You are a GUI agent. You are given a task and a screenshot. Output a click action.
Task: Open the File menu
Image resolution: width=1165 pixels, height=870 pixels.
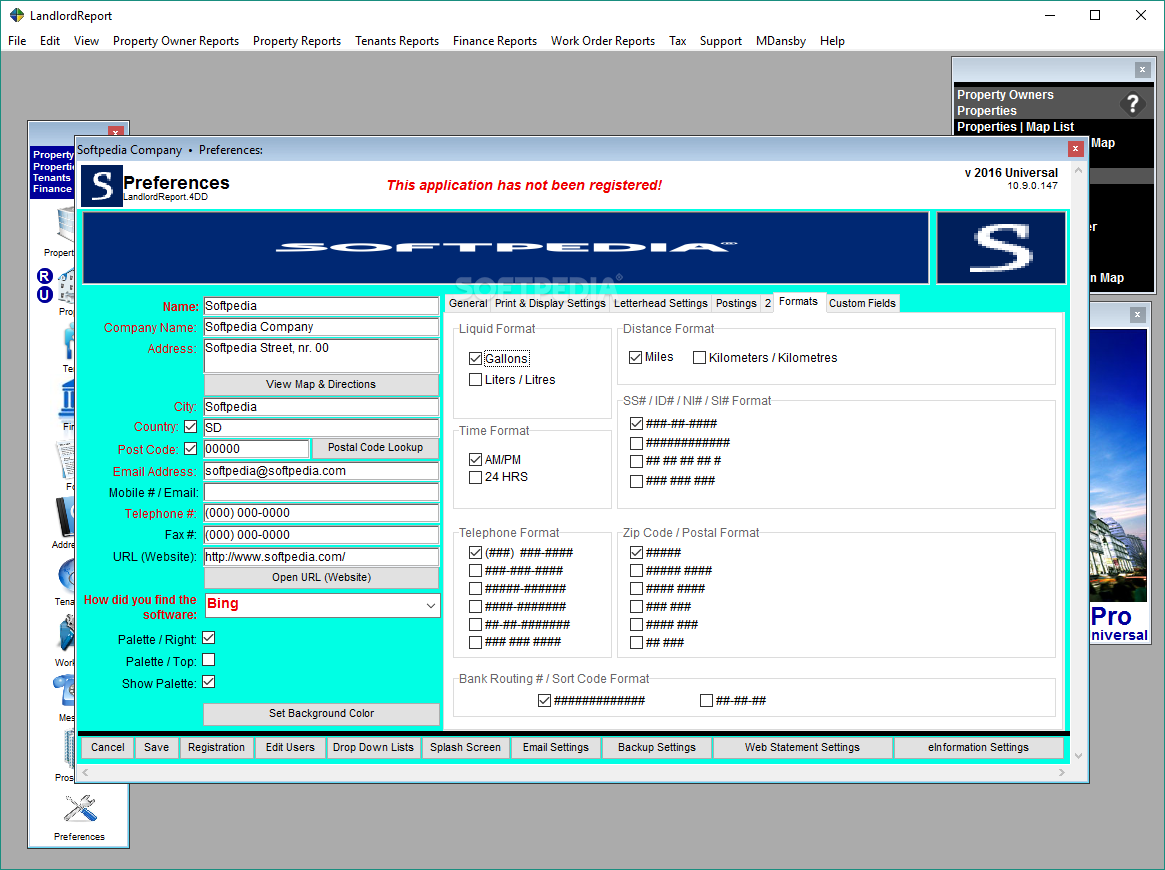17,41
